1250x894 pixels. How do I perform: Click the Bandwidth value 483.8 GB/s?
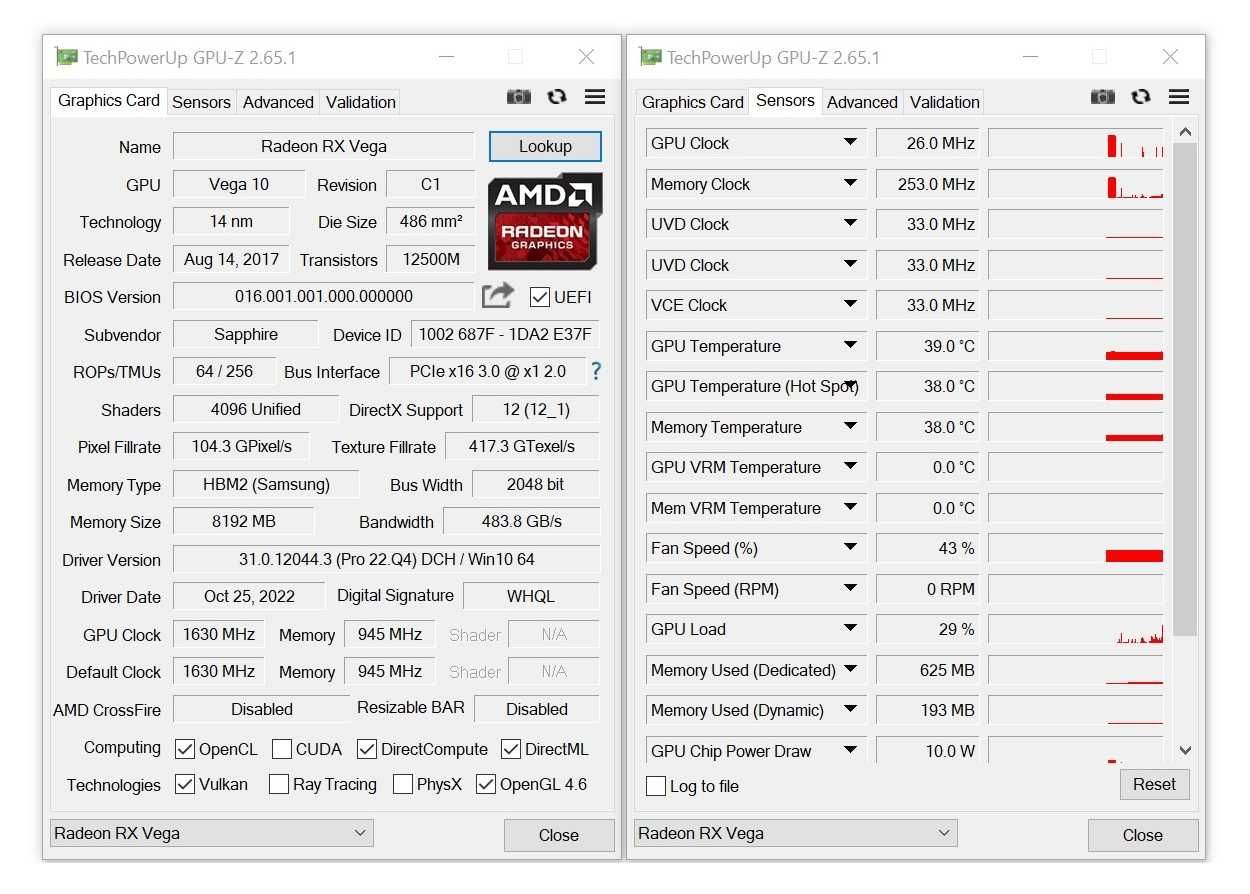tap(521, 521)
